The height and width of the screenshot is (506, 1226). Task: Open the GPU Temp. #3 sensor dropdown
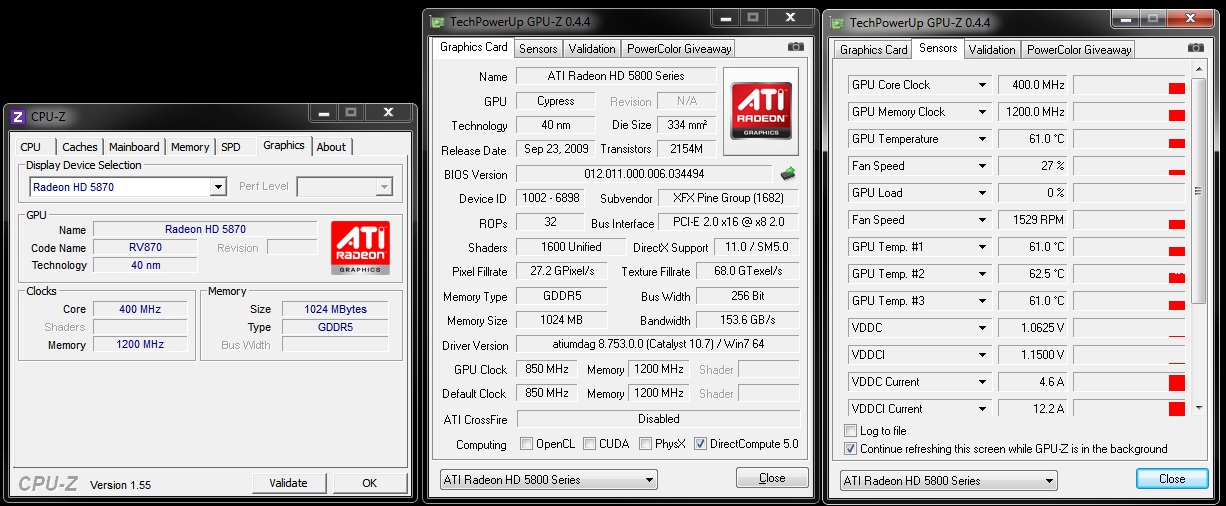(x=982, y=301)
